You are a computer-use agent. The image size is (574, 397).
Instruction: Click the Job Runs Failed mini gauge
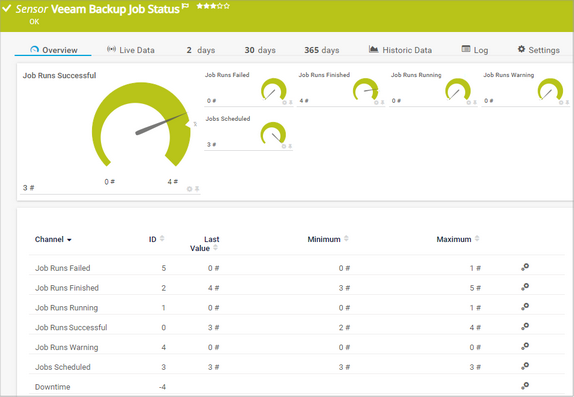[x=274, y=89]
